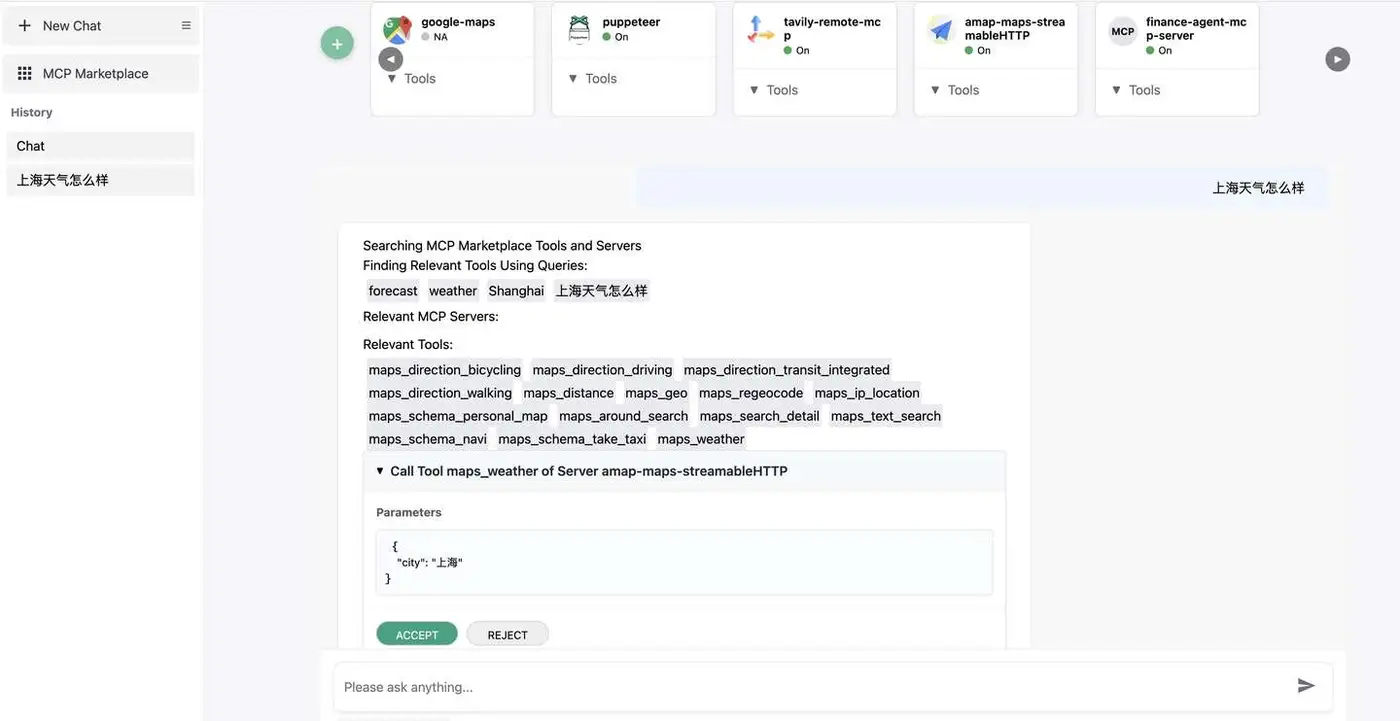Click the 上海天气怎么样 query tag
The width and height of the screenshot is (1400, 721).
coord(601,291)
